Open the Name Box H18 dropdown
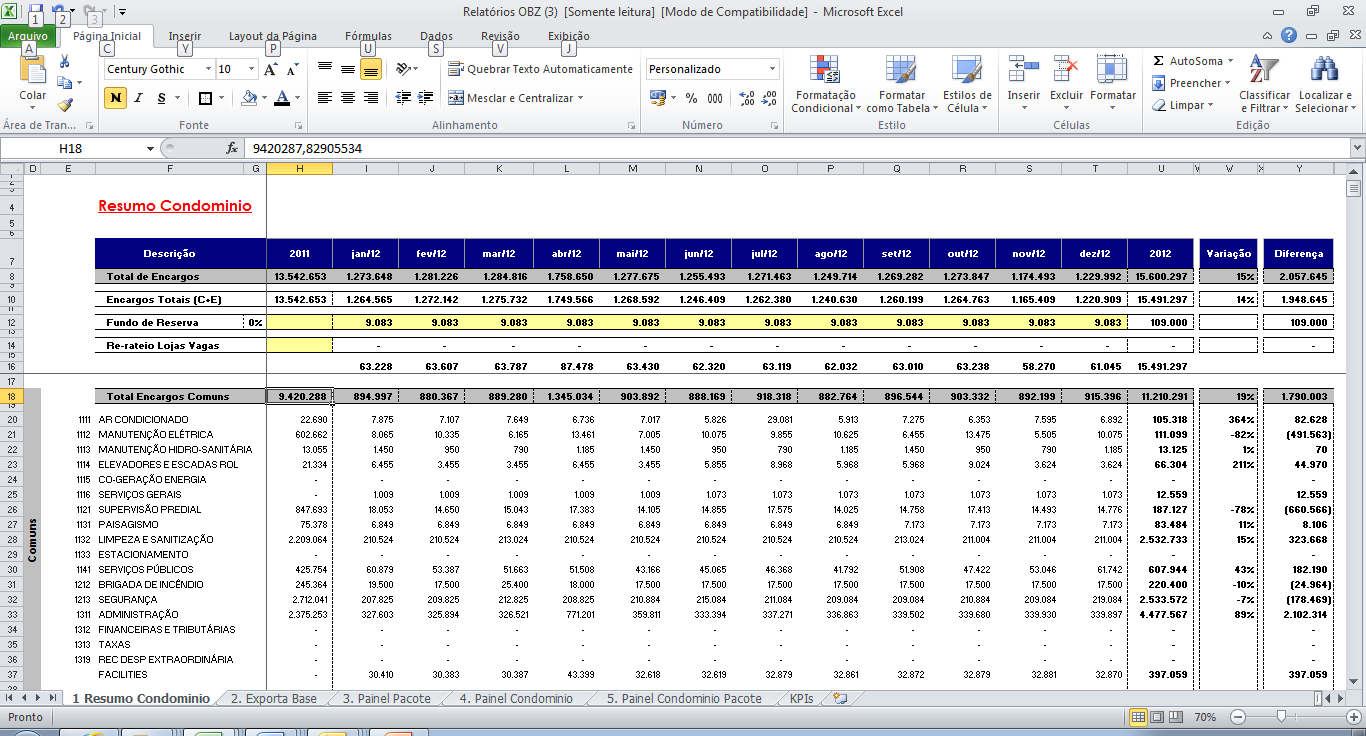 [152, 148]
